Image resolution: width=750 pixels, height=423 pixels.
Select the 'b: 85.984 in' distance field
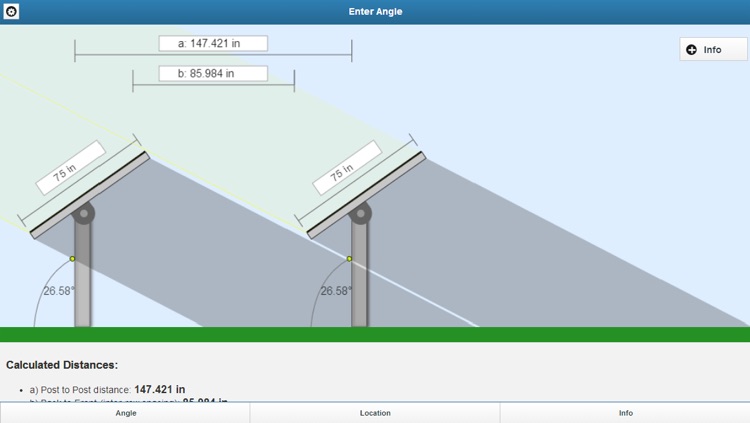click(x=213, y=74)
